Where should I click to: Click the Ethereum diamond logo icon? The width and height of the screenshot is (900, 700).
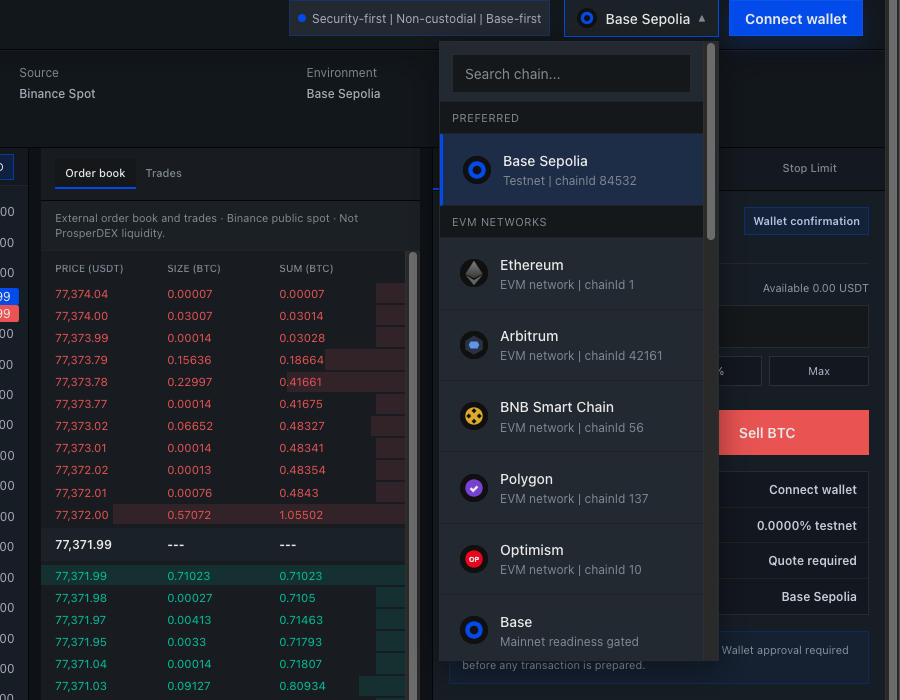[x=474, y=273]
